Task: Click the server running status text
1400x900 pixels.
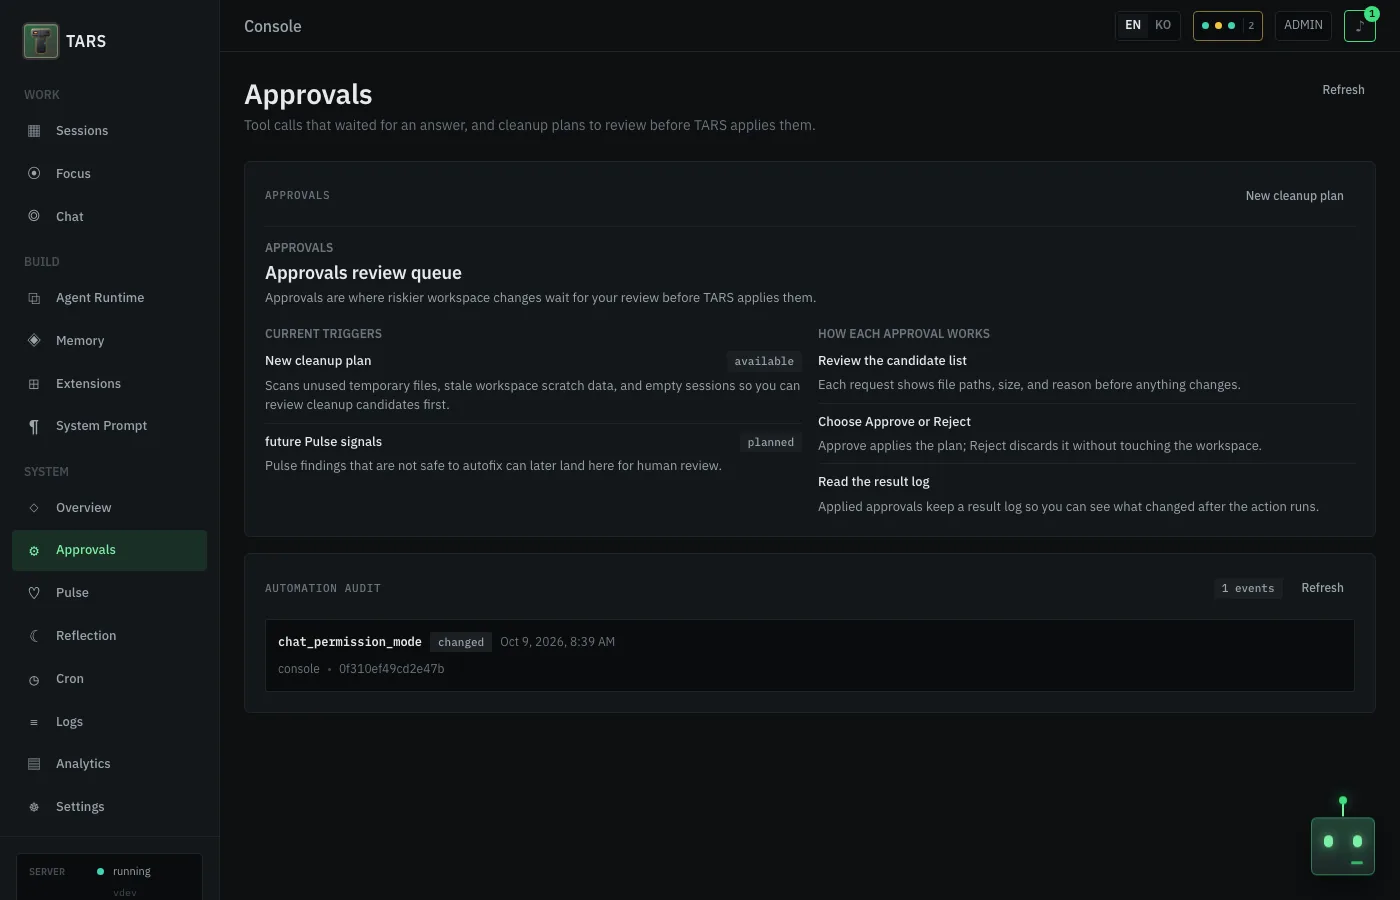Action: [132, 872]
